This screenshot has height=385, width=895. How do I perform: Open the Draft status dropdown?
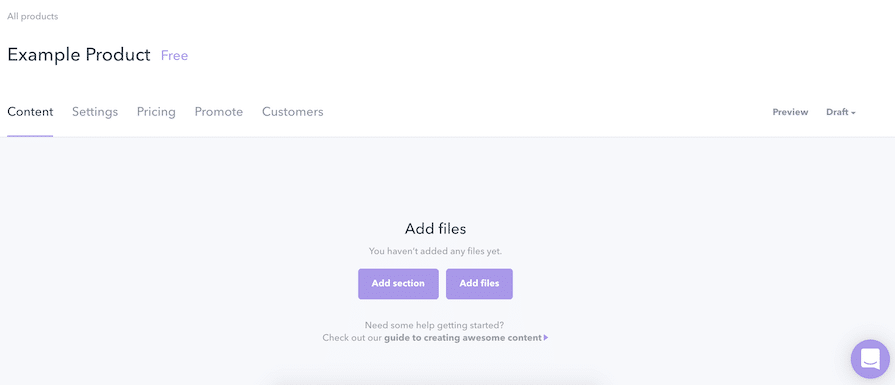tap(841, 112)
